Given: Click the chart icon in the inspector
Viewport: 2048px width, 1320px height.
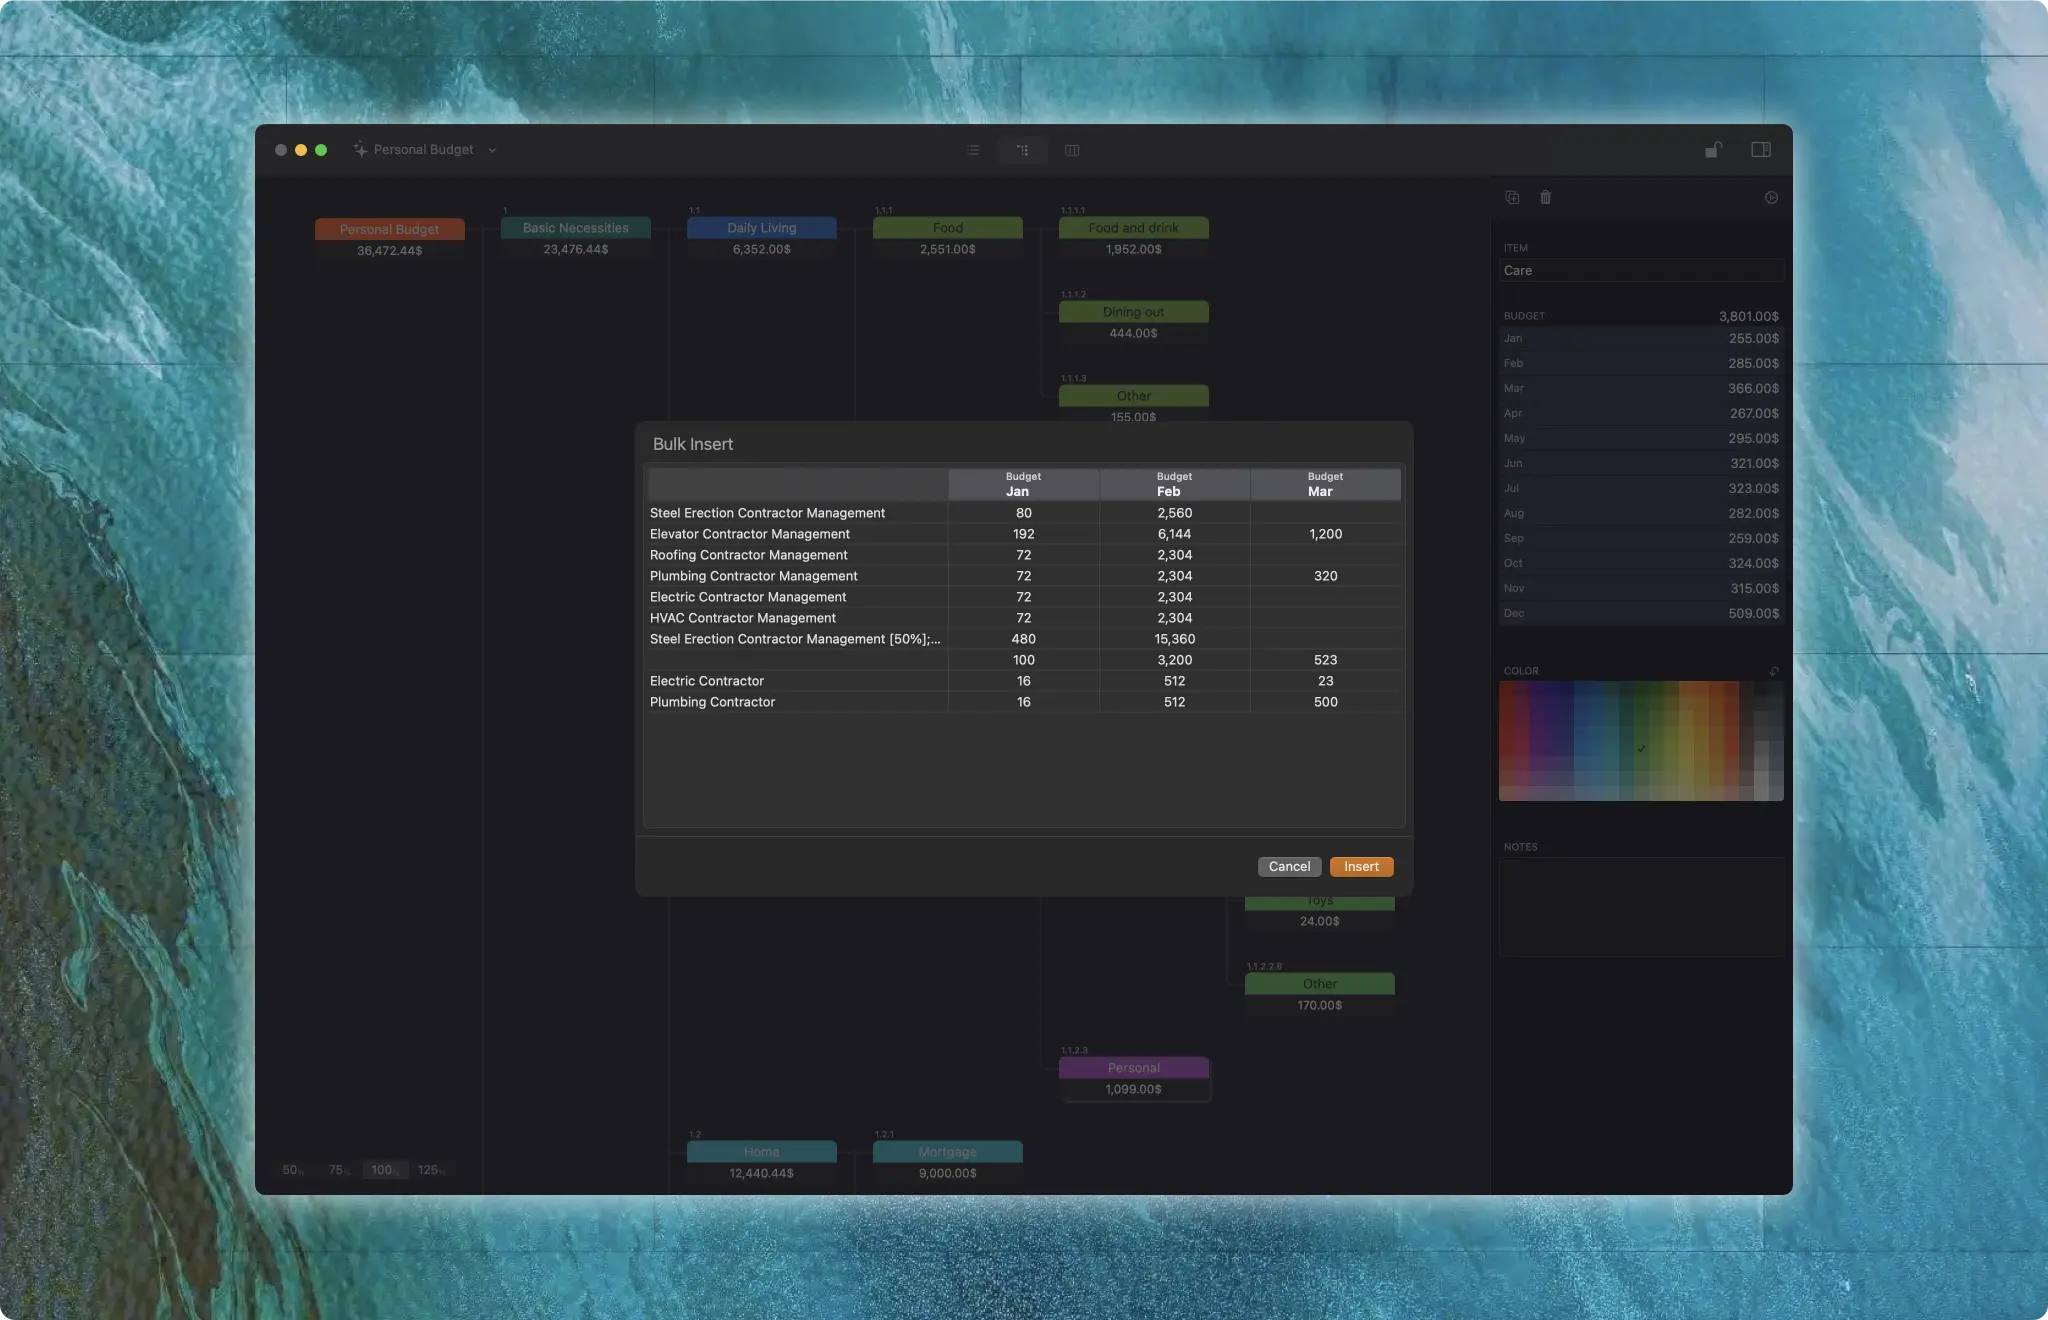Looking at the screenshot, I should tap(1771, 198).
